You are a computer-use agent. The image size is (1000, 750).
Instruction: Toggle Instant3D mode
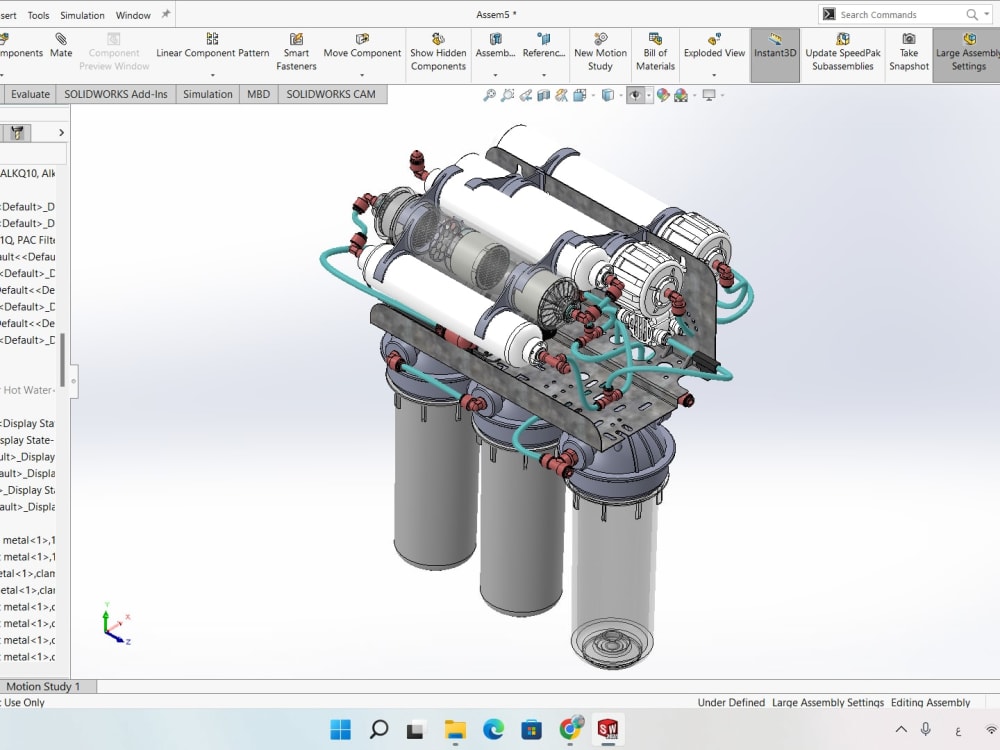tap(775, 55)
